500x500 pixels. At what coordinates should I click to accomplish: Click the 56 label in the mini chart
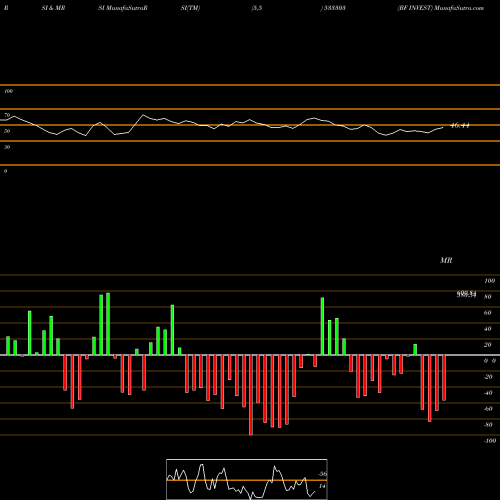[323, 474]
